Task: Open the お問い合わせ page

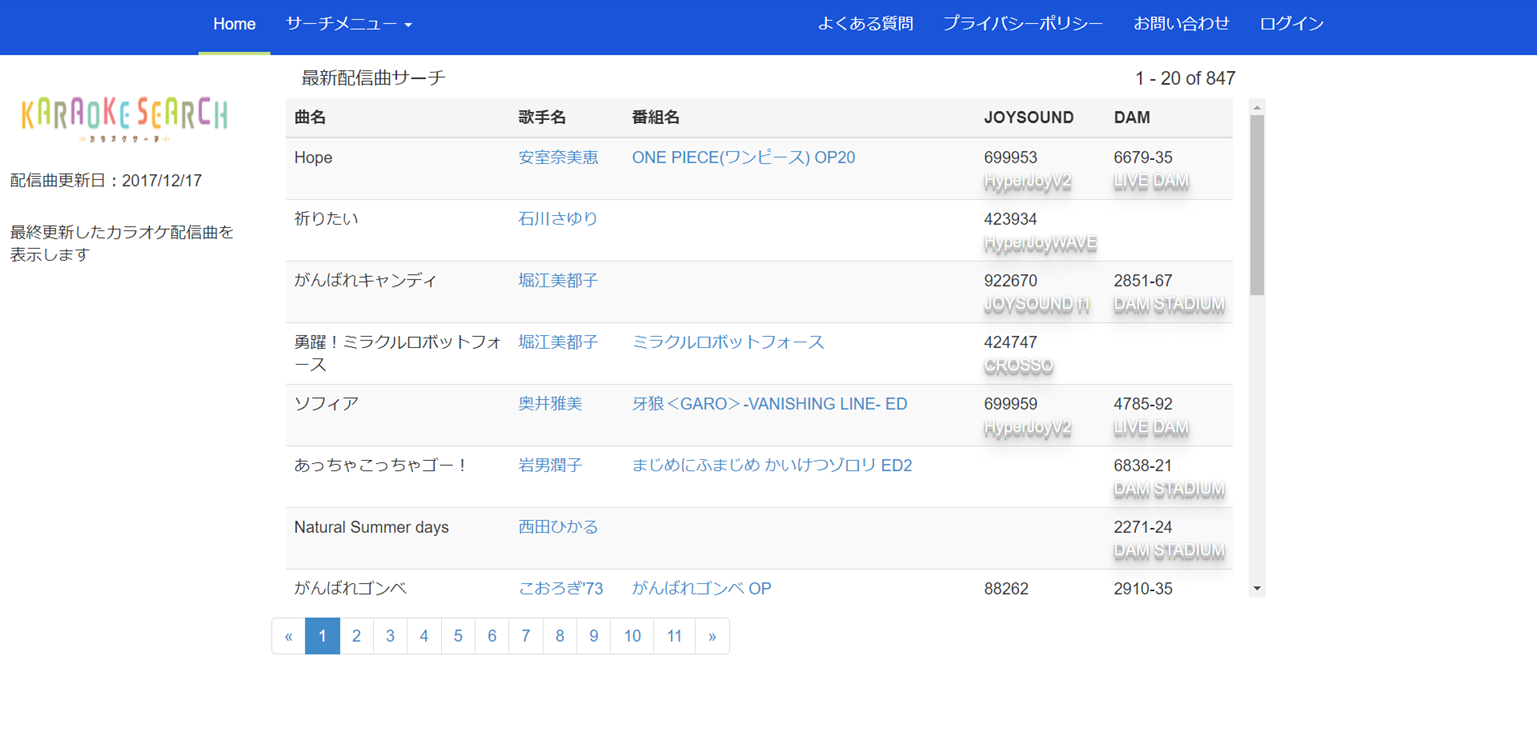Action: [x=1182, y=24]
